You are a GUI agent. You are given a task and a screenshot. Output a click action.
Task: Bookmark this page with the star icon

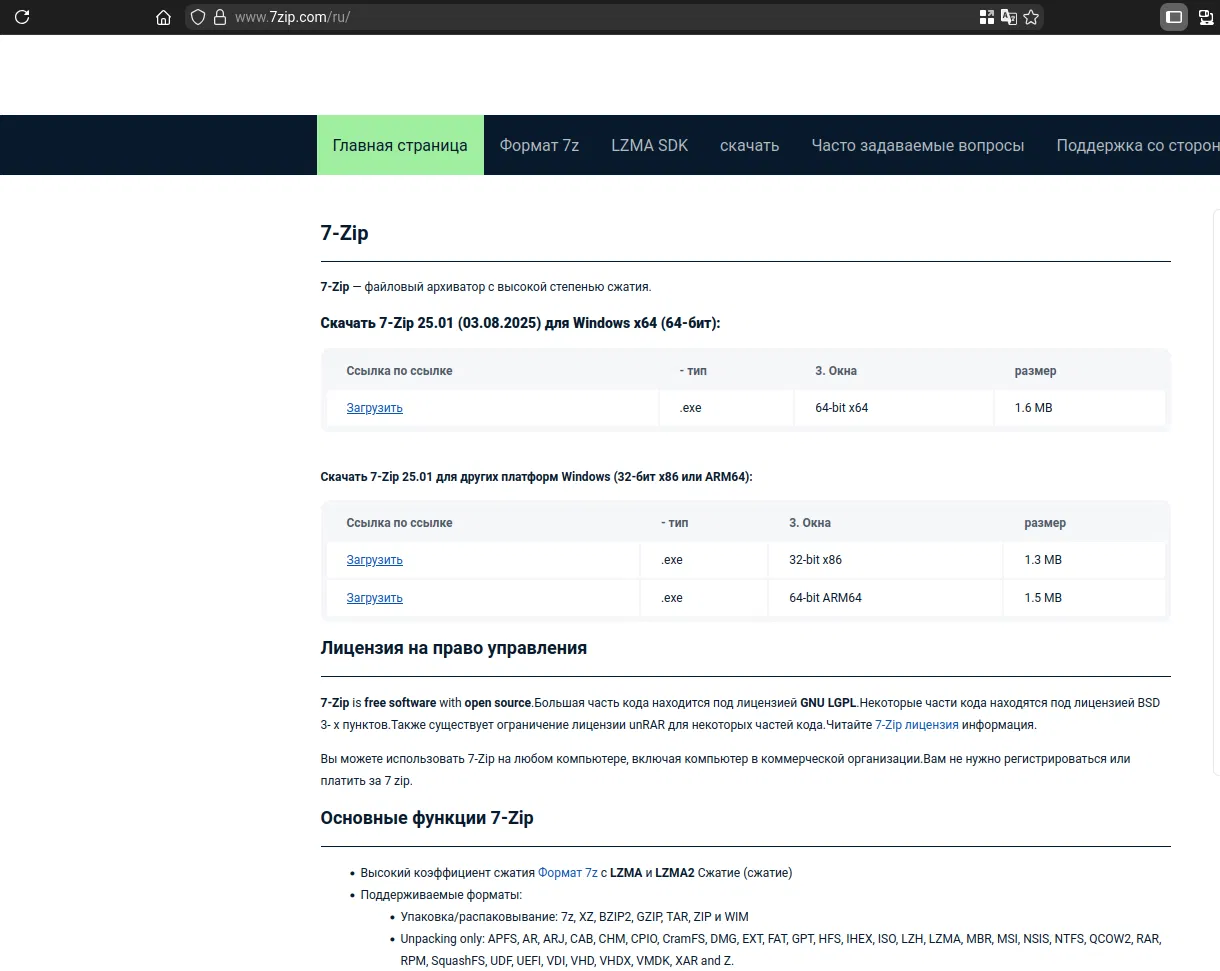[1031, 17]
